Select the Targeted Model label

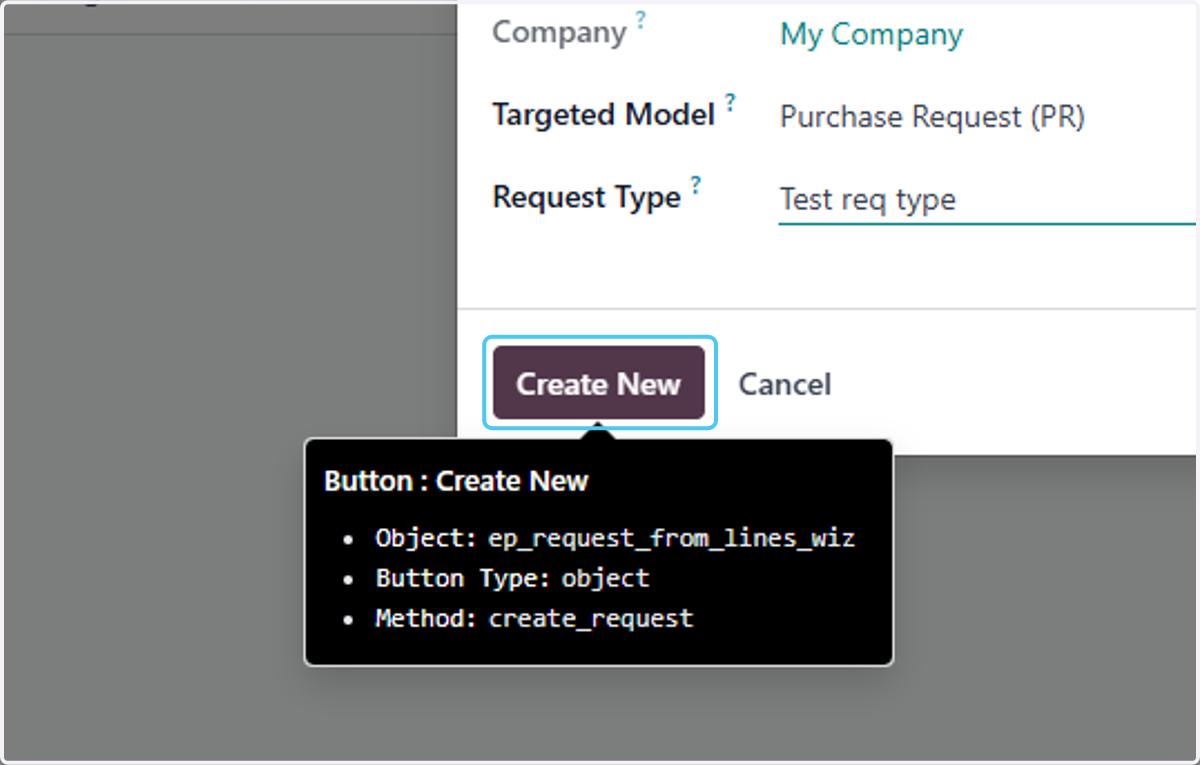(x=603, y=115)
